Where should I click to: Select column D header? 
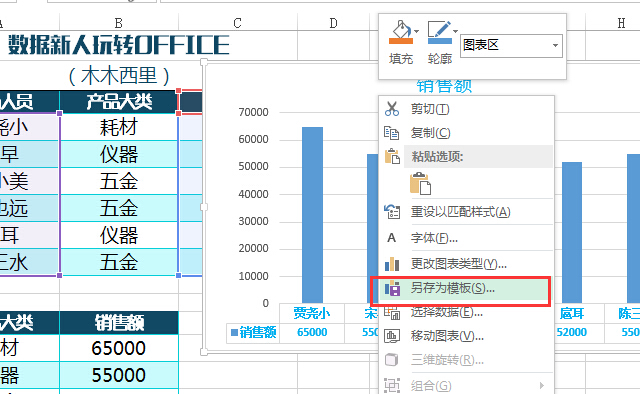pos(333,23)
